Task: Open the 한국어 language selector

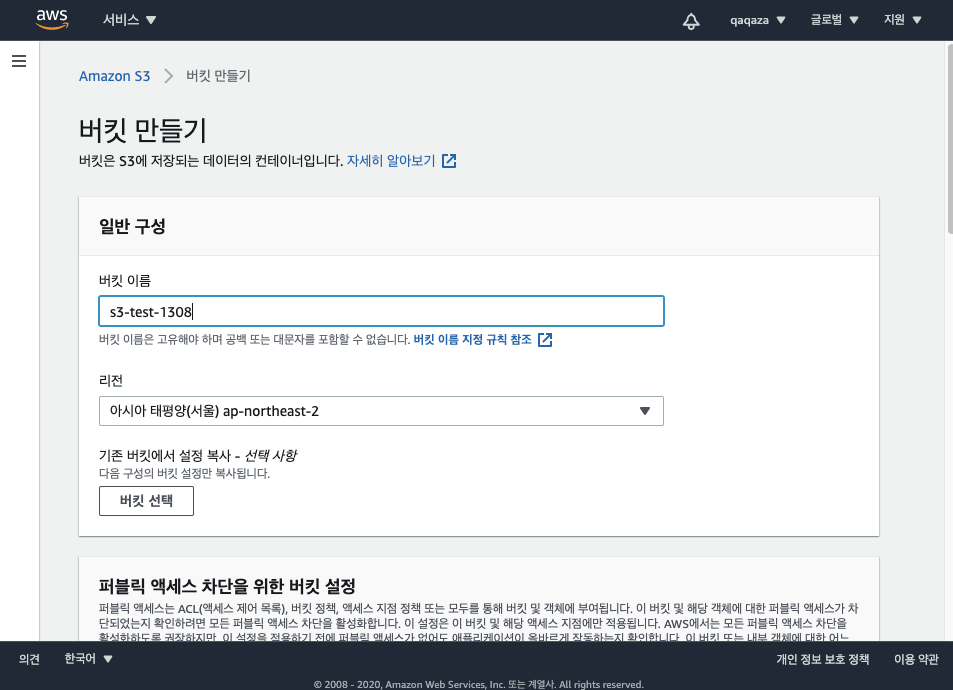Action: [x=88, y=659]
